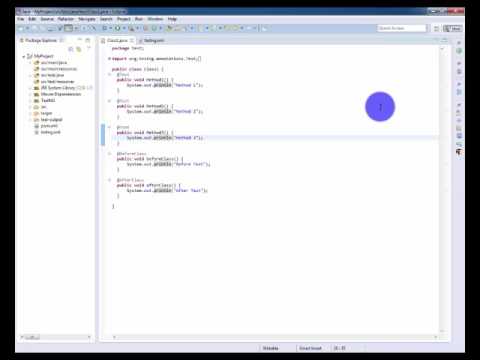Collapse the afterClass method fold

(x=109, y=180)
